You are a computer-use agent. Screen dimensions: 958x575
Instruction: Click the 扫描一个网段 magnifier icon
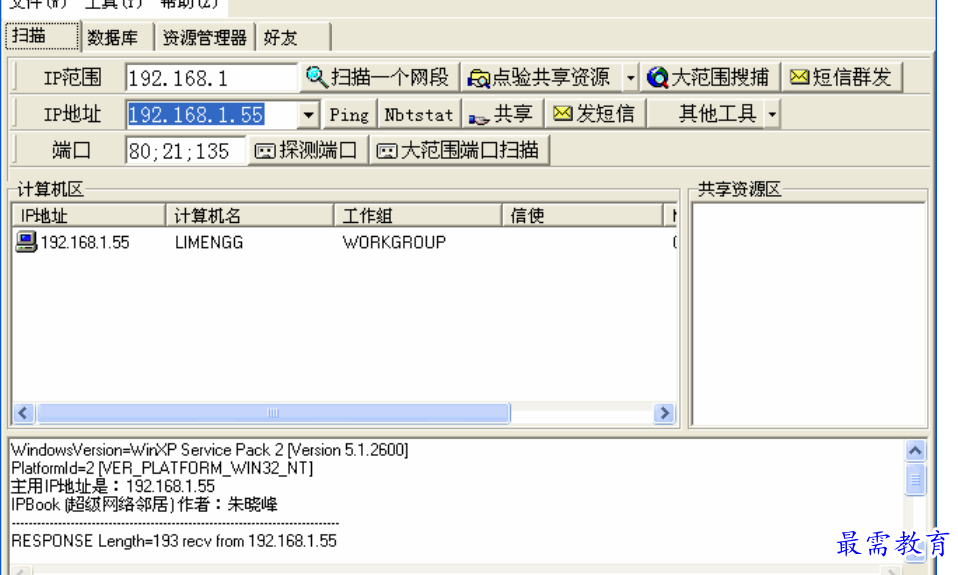point(316,77)
